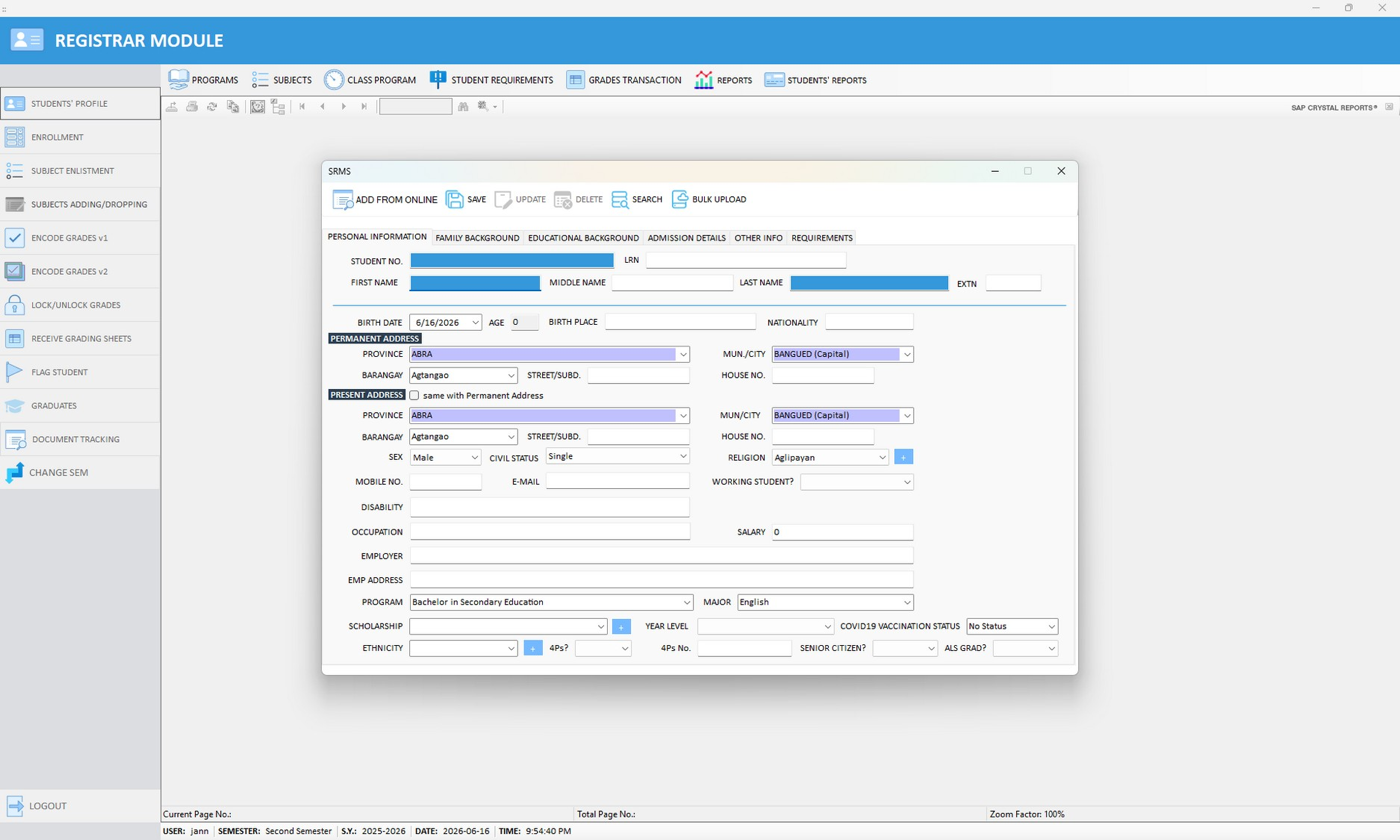The height and width of the screenshot is (840, 1400).
Task: Open the Civil Status dropdown
Action: 683,456
